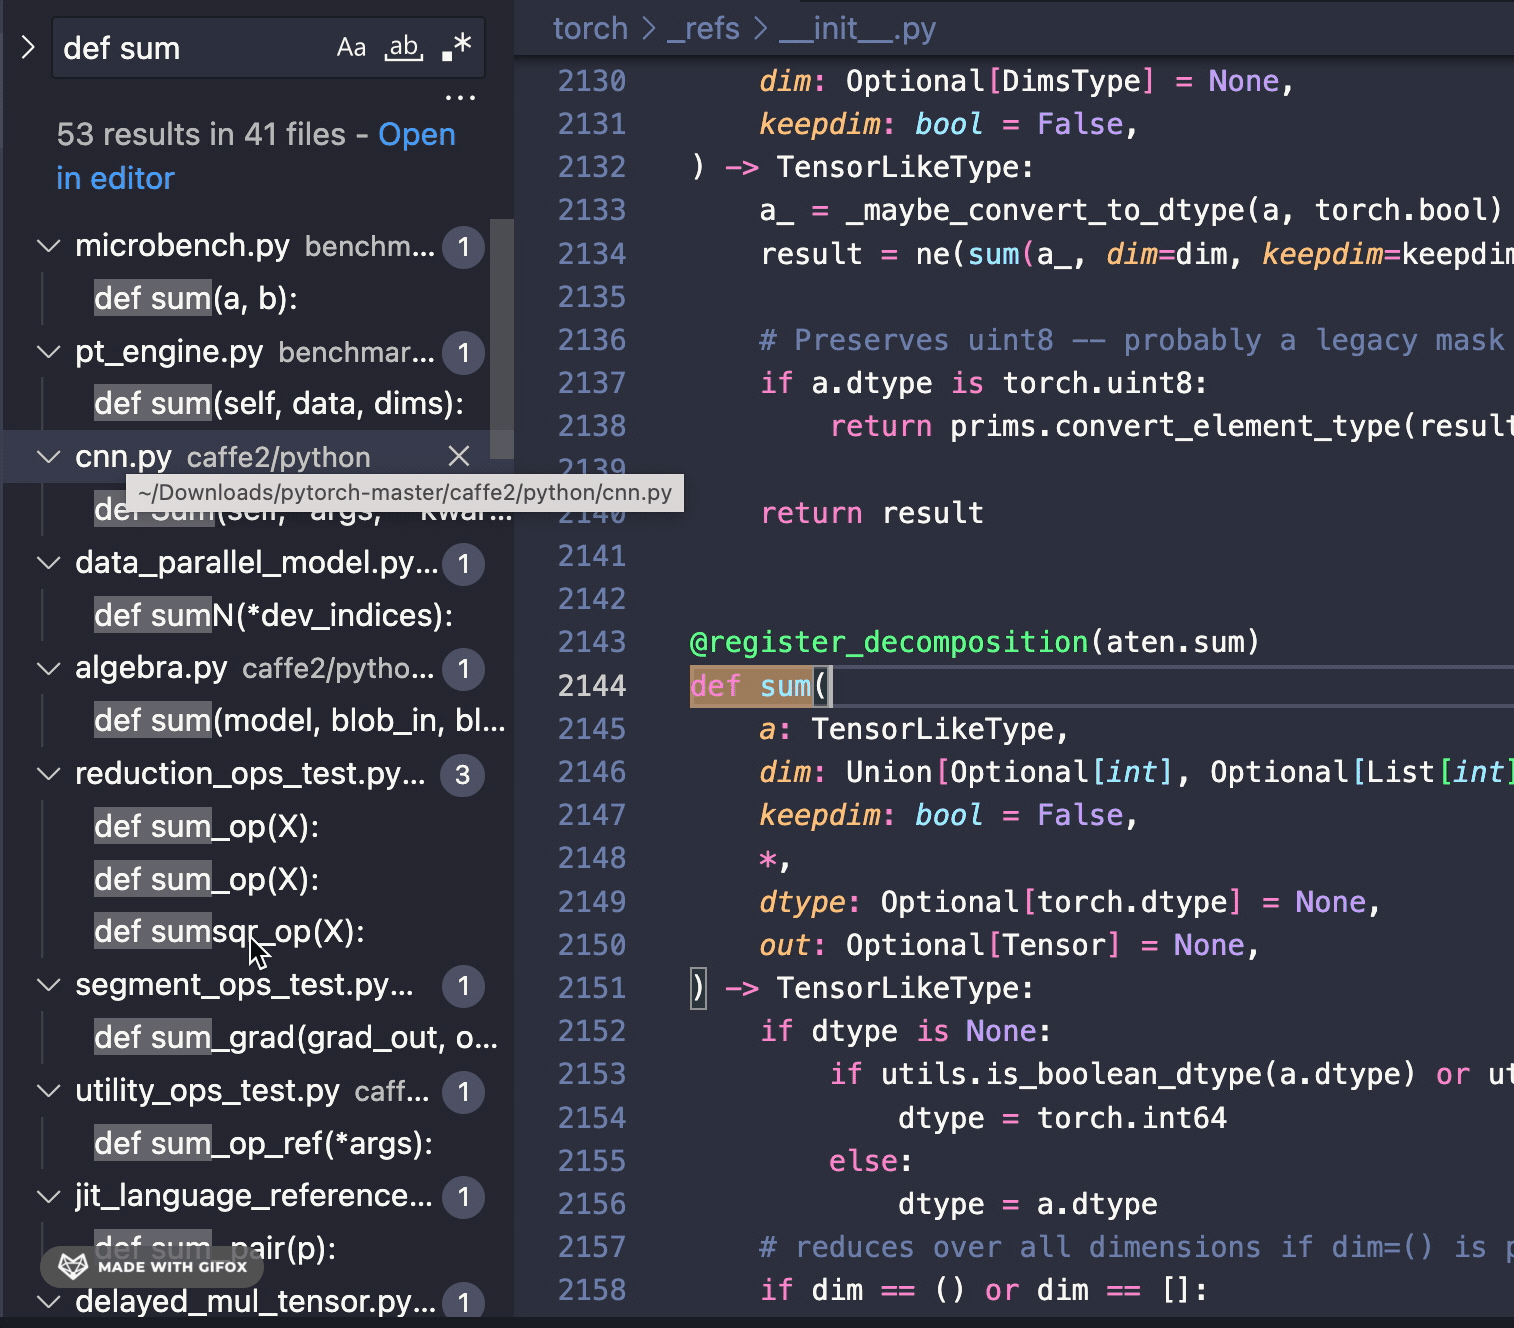This screenshot has width=1514, height=1328.
Task: Open the _refs breadcrumb dropdown
Action: [703, 28]
